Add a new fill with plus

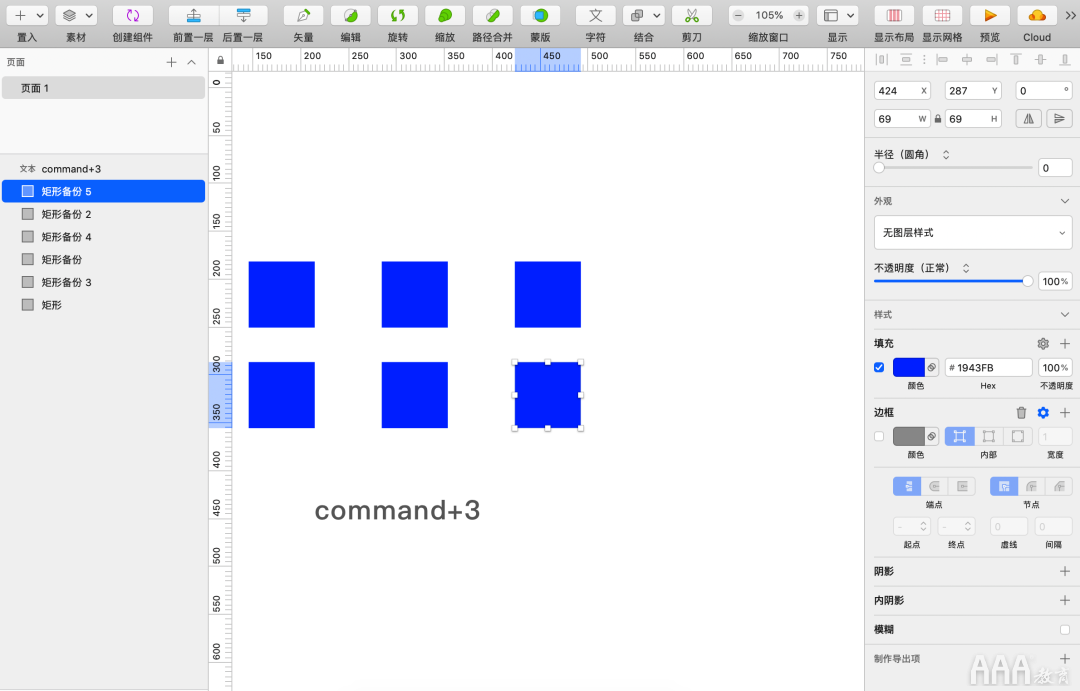pos(1065,343)
